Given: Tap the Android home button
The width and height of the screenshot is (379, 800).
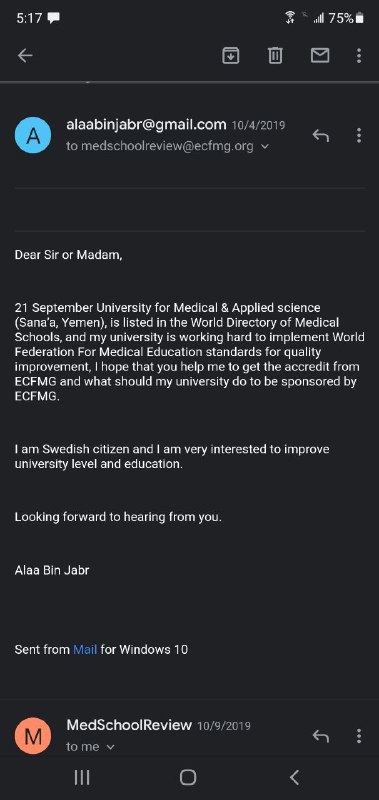Looking at the screenshot, I should coord(188,778).
